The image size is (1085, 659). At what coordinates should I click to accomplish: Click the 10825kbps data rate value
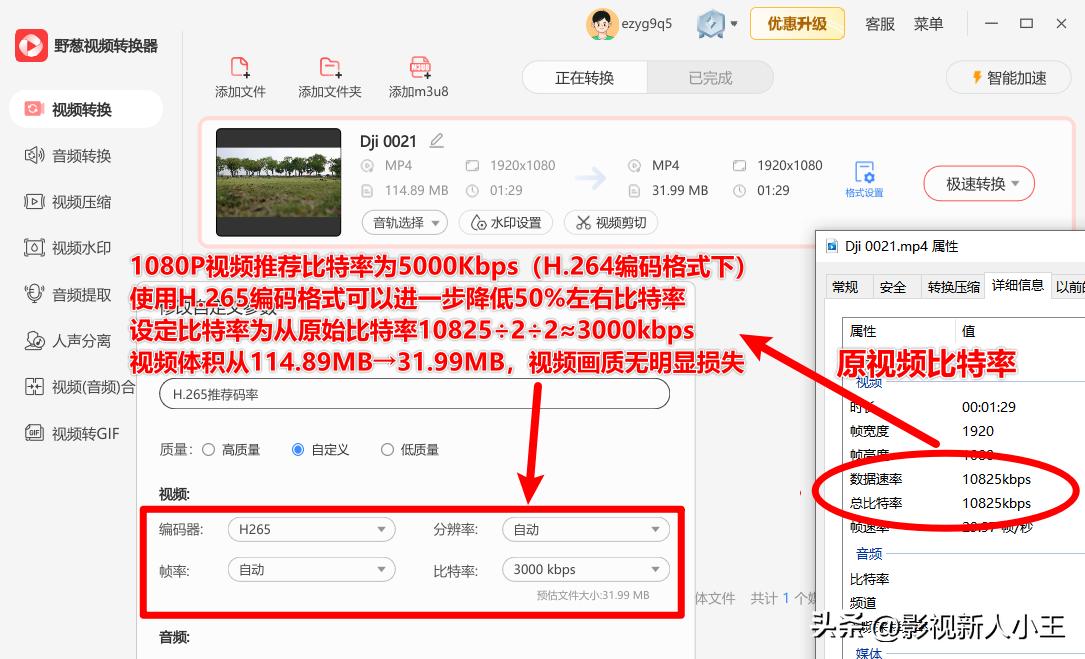pos(996,479)
